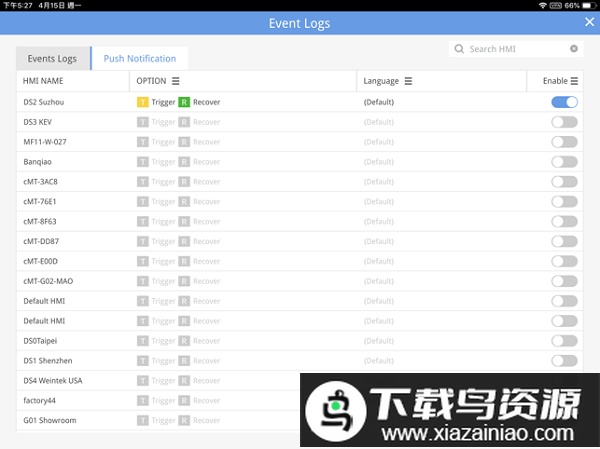Viewport: 600px width, 449px height.
Task: Toggle the DS0Taipei enable switch
Action: coord(564,341)
